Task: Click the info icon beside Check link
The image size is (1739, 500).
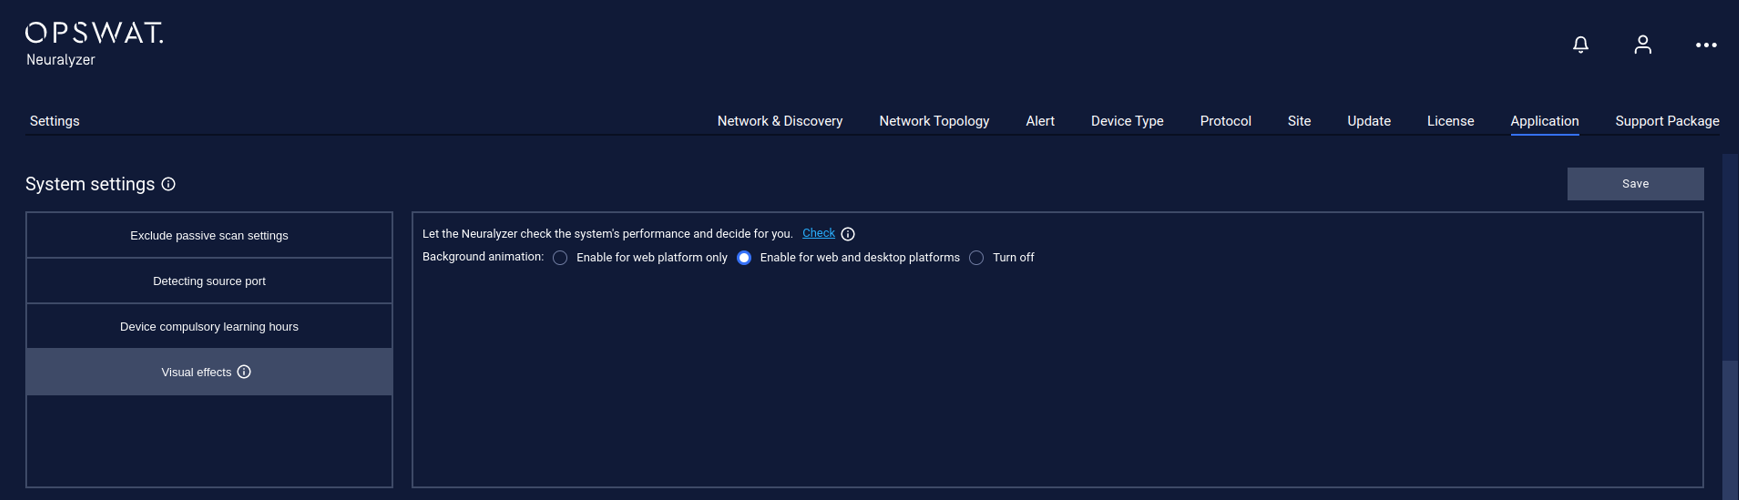Action: coord(848,234)
